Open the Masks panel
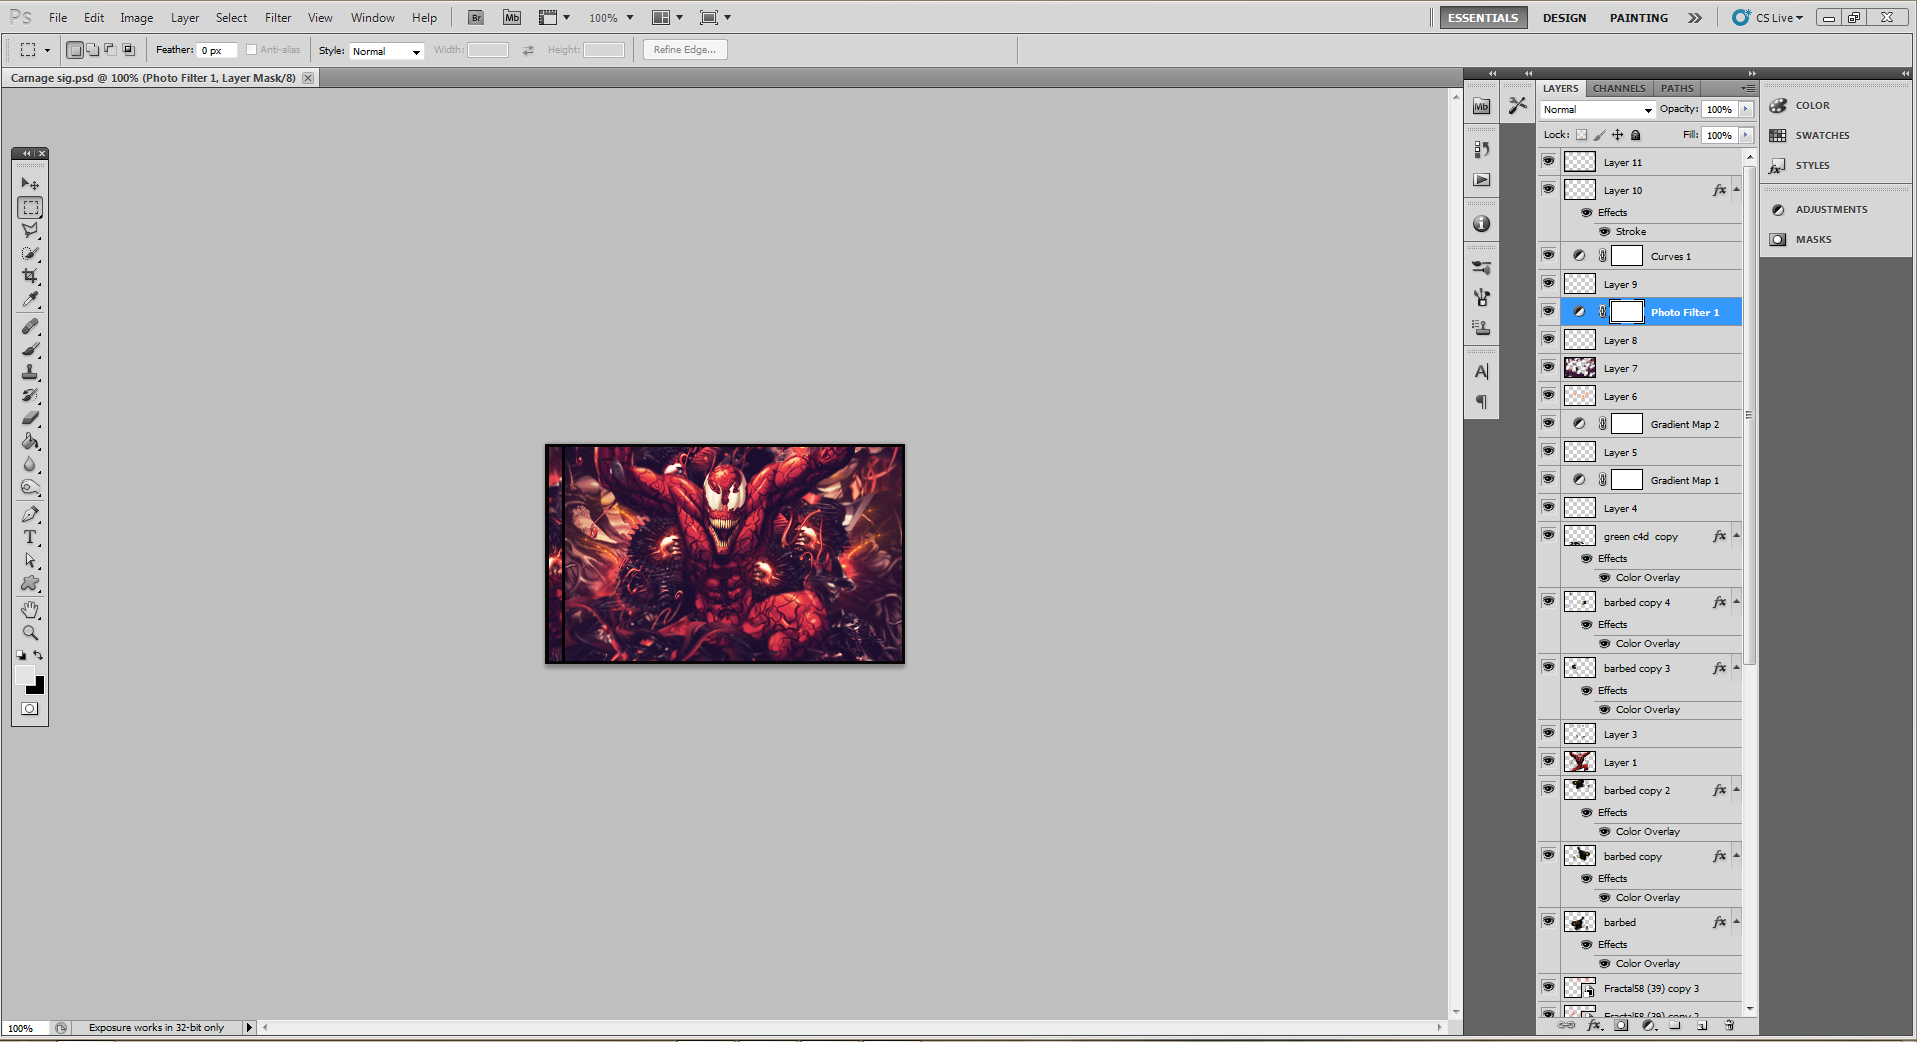This screenshot has width=1917, height=1042. click(1813, 239)
